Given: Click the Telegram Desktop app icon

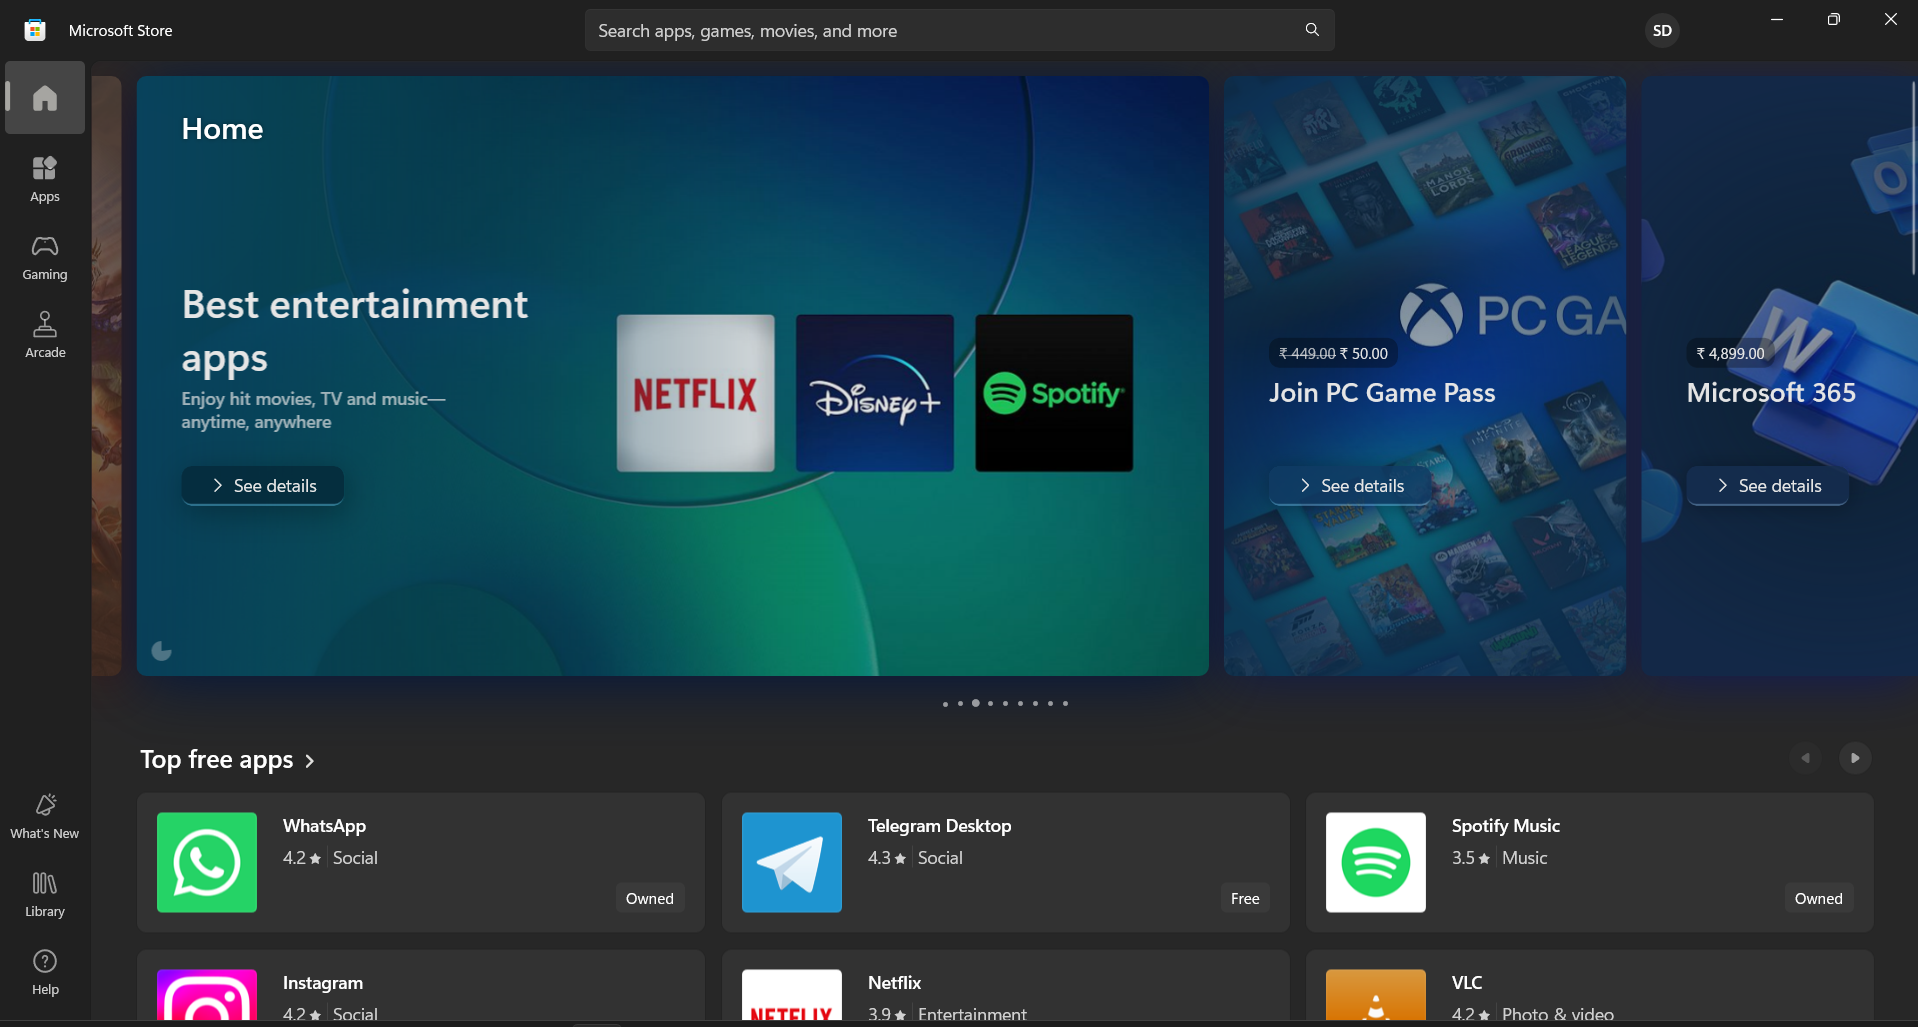Looking at the screenshot, I should 792,862.
